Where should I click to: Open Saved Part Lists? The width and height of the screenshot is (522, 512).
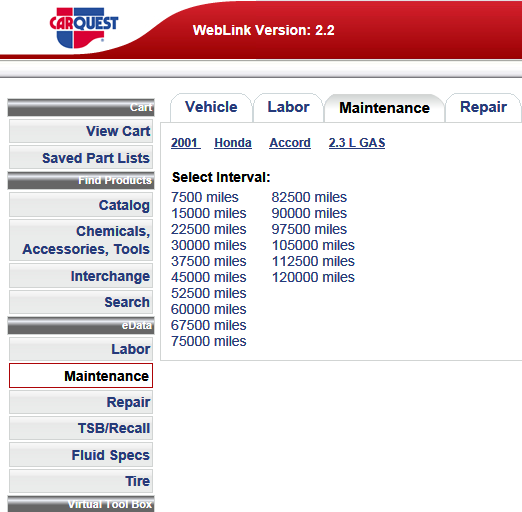(81, 158)
